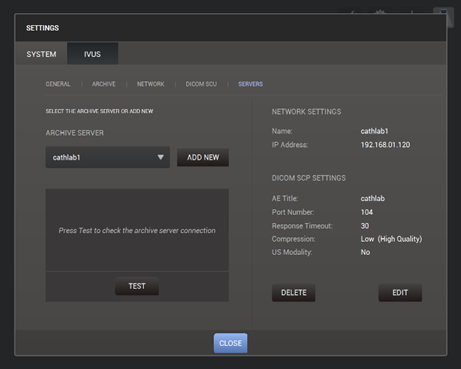Click the DICOM SCP SETTINGS heading
This screenshot has height=369, width=461.
[x=309, y=178]
